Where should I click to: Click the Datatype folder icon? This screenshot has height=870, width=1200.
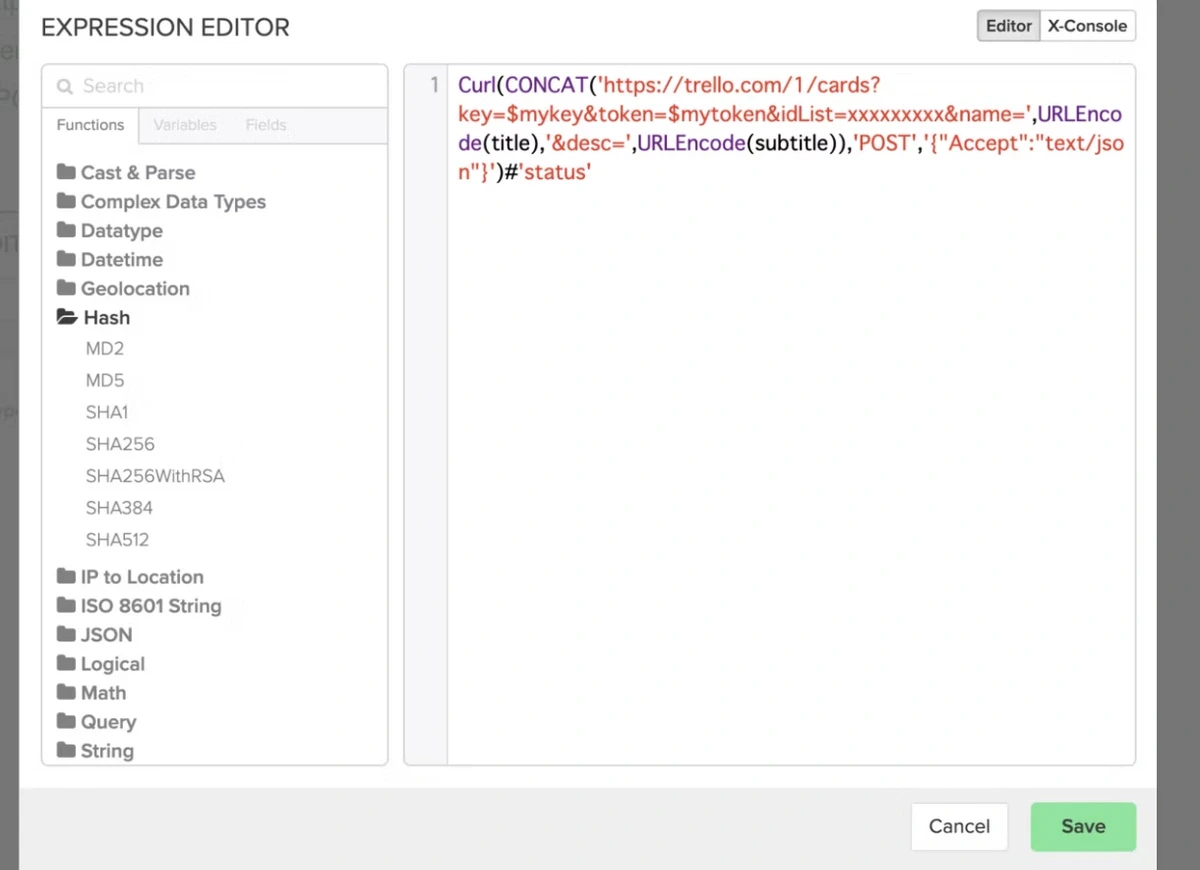tap(66, 230)
